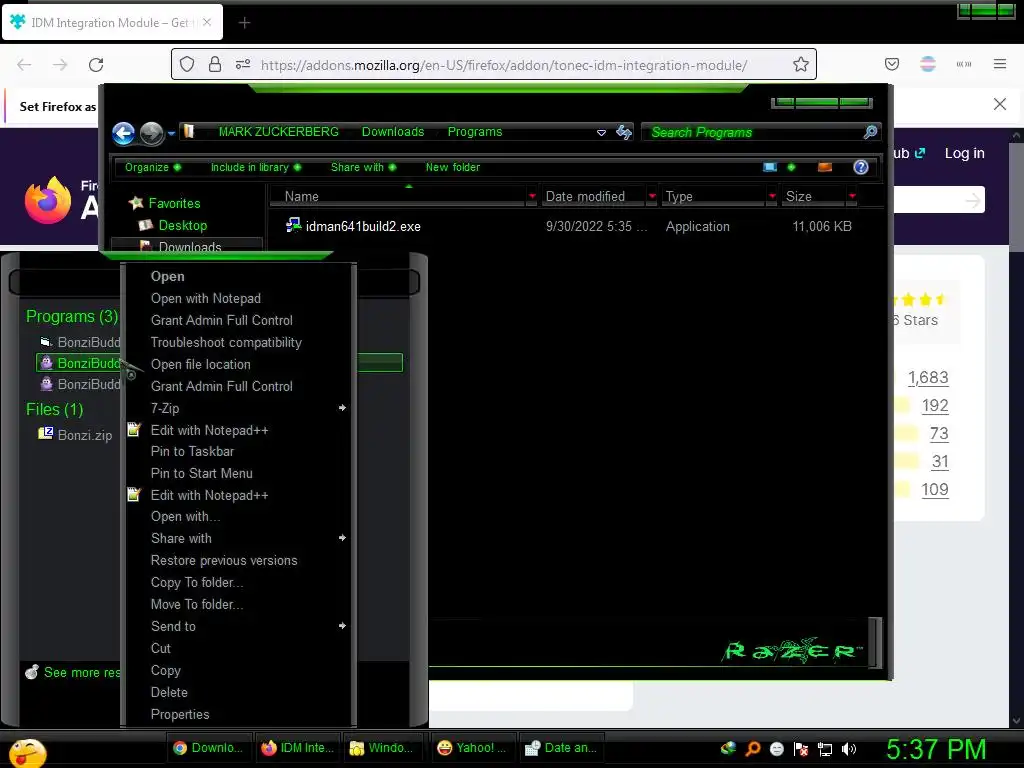Open the Firefox hamburger menu
1024x768 pixels.
point(1000,64)
